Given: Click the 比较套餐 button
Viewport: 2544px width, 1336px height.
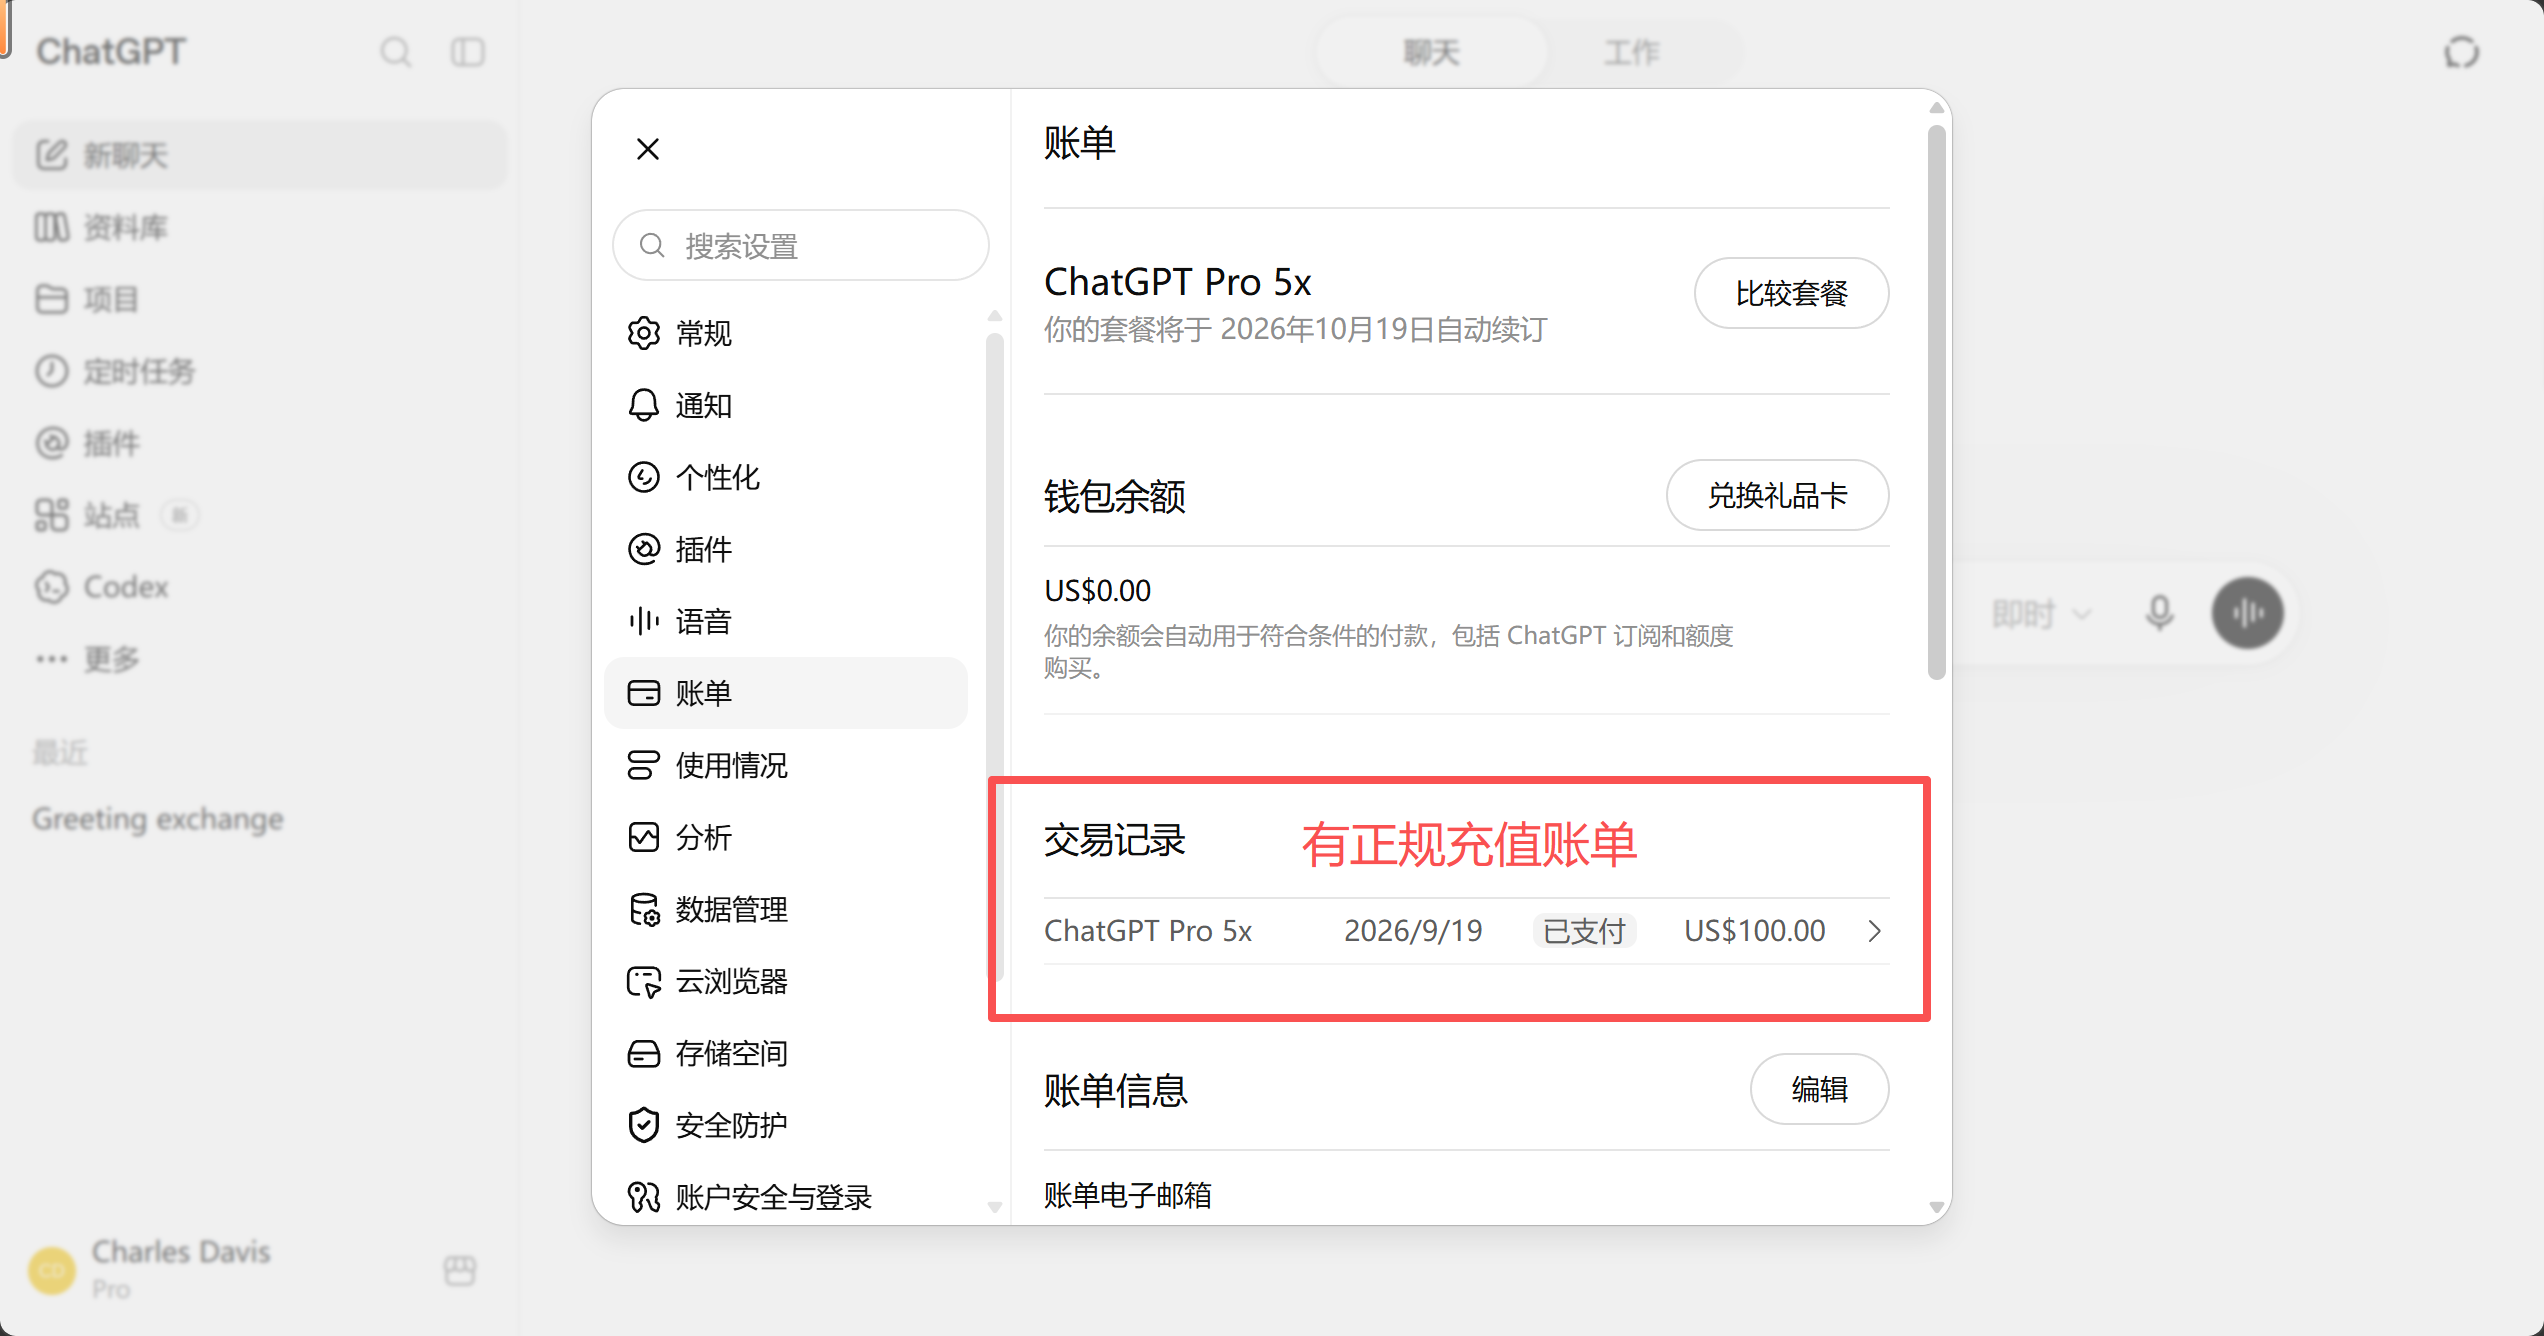Looking at the screenshot, I should [1791, 293].
